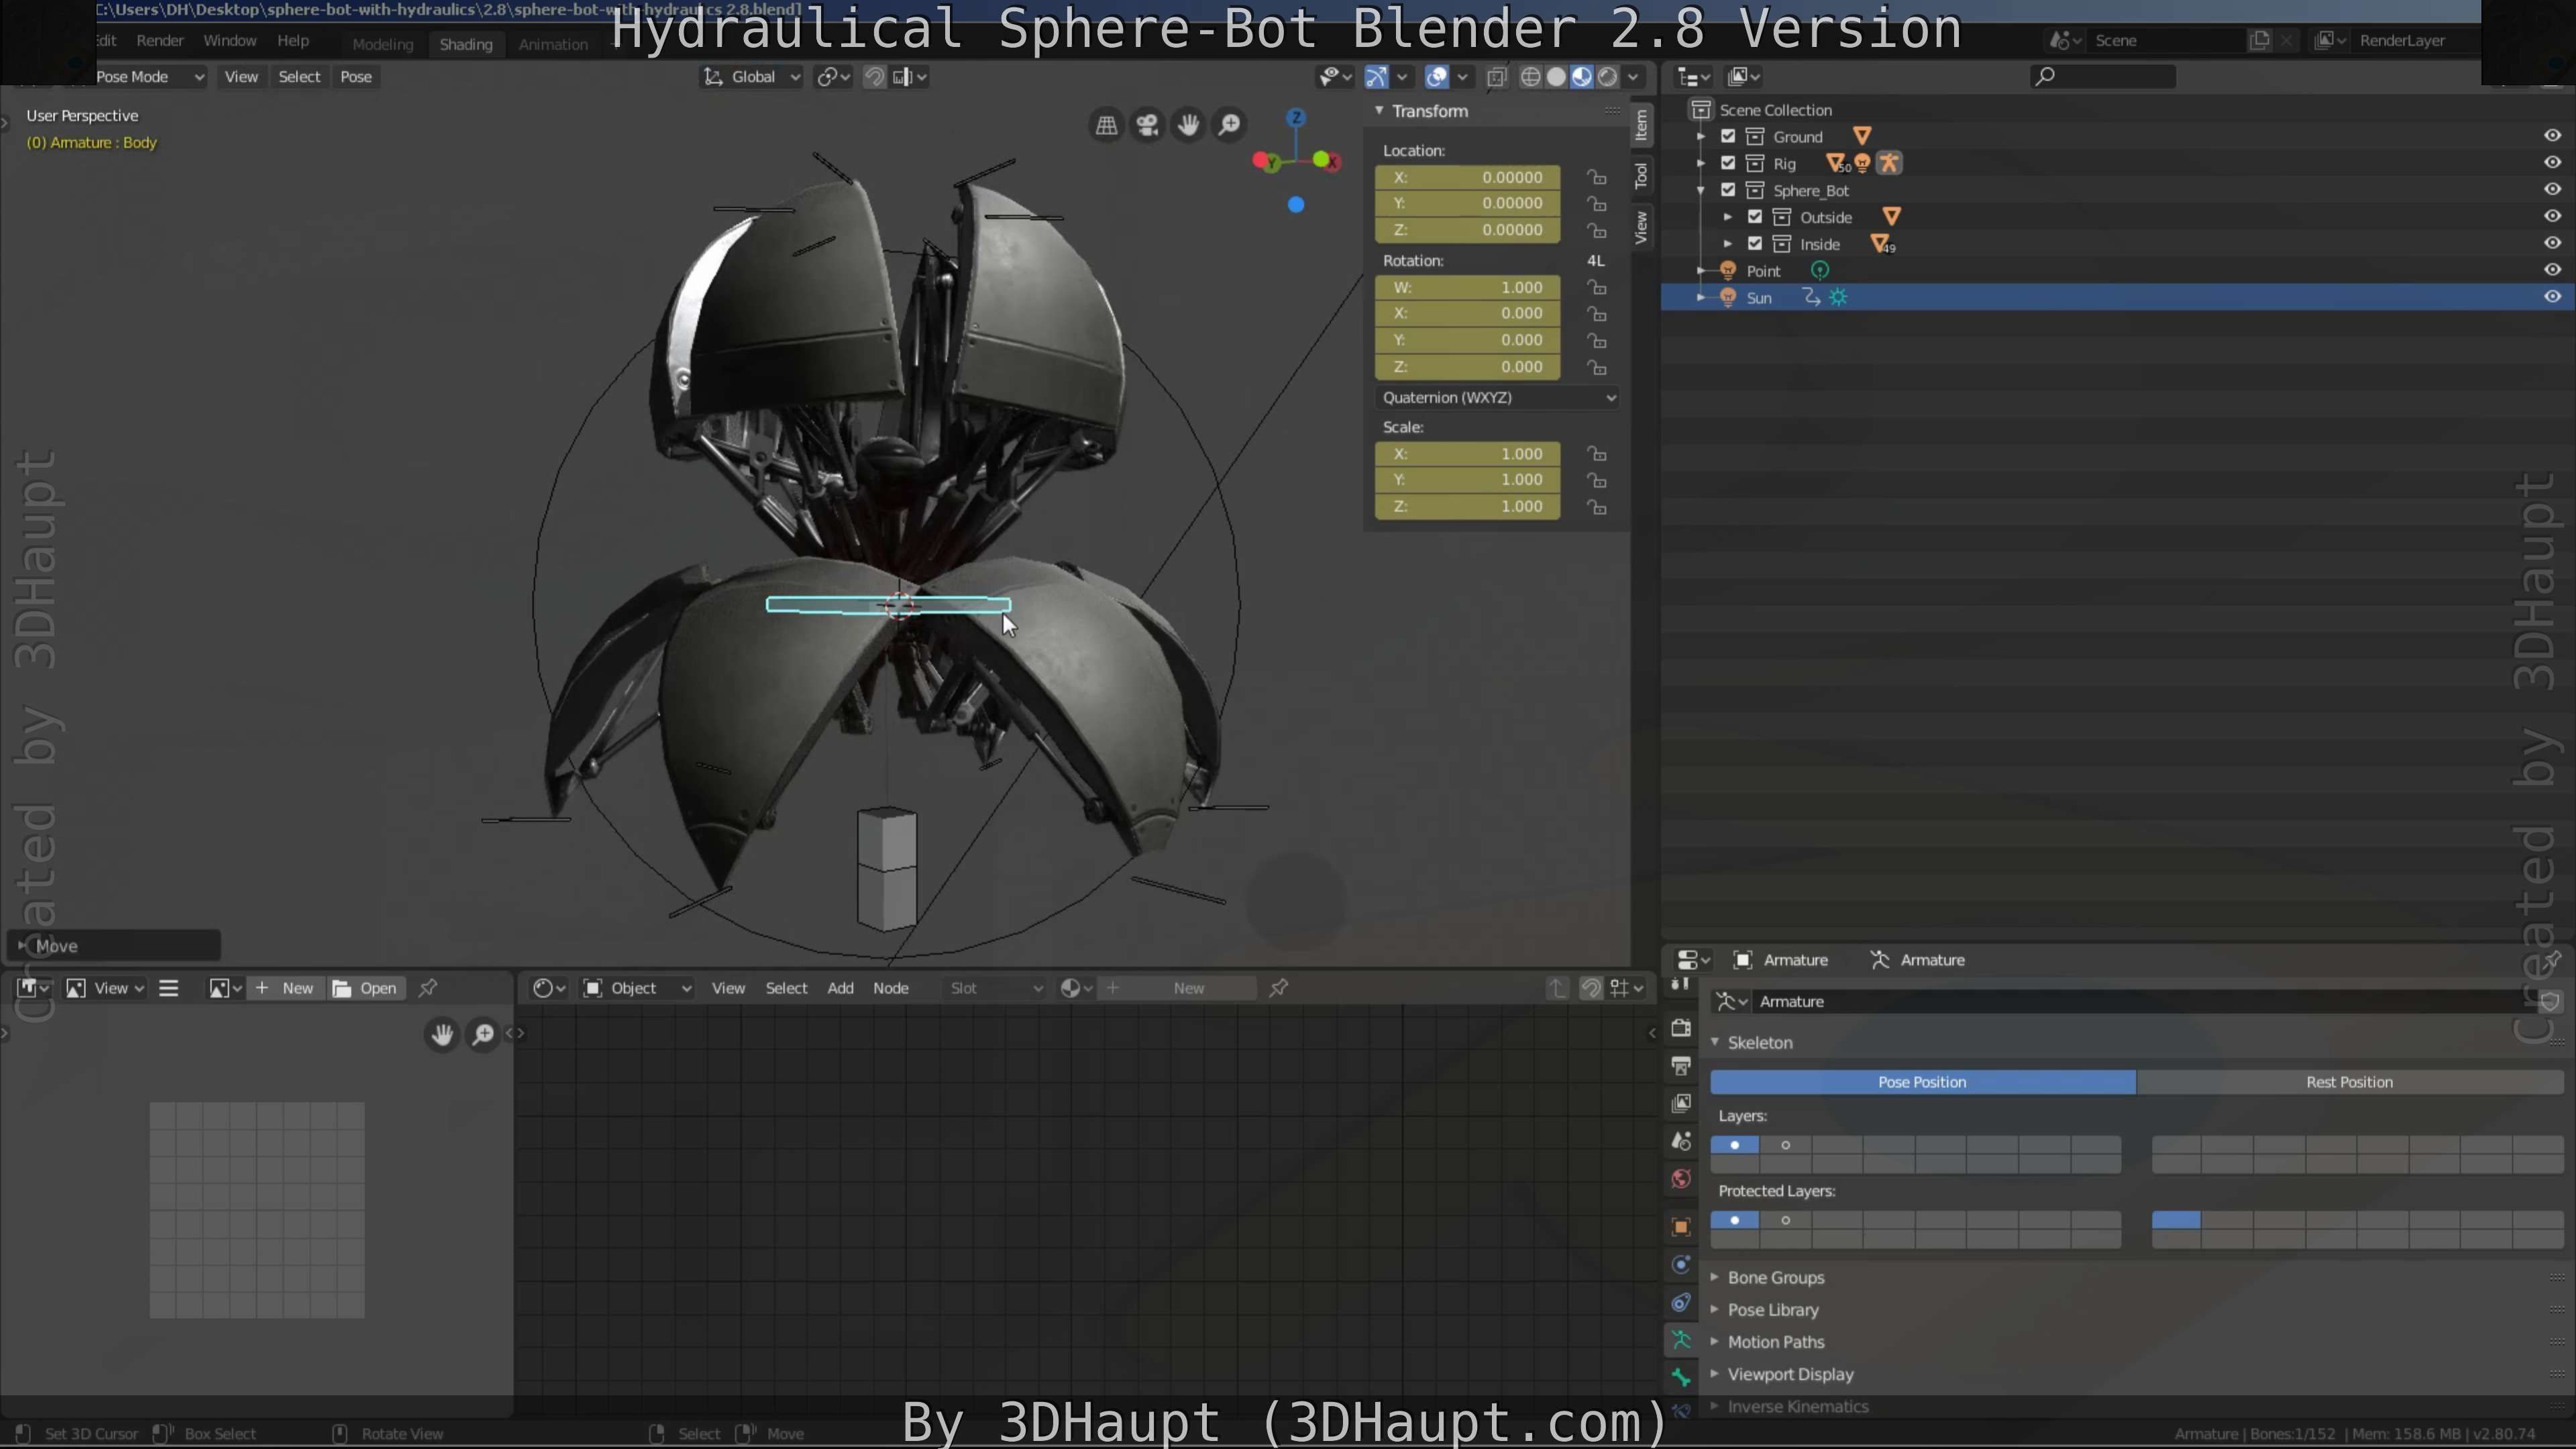Toggle gizmo display in viewport header
This screenshot has width=2576, height=1449.
[1376, 77]
